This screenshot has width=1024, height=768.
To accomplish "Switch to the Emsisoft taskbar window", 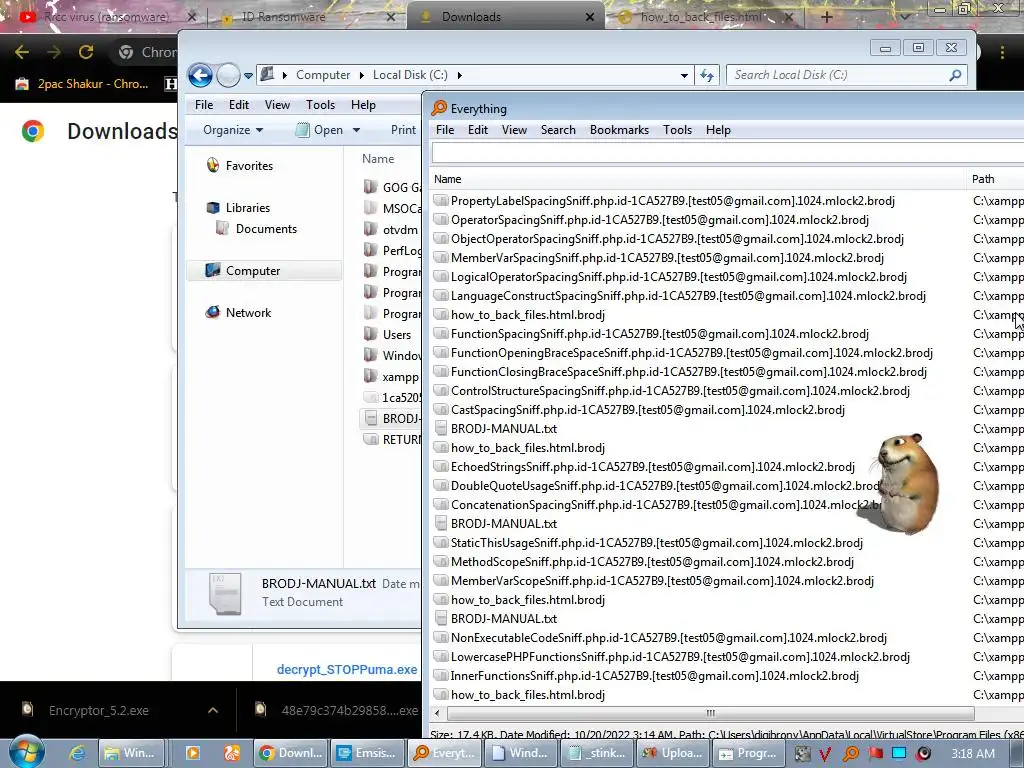I will [366, 753].
